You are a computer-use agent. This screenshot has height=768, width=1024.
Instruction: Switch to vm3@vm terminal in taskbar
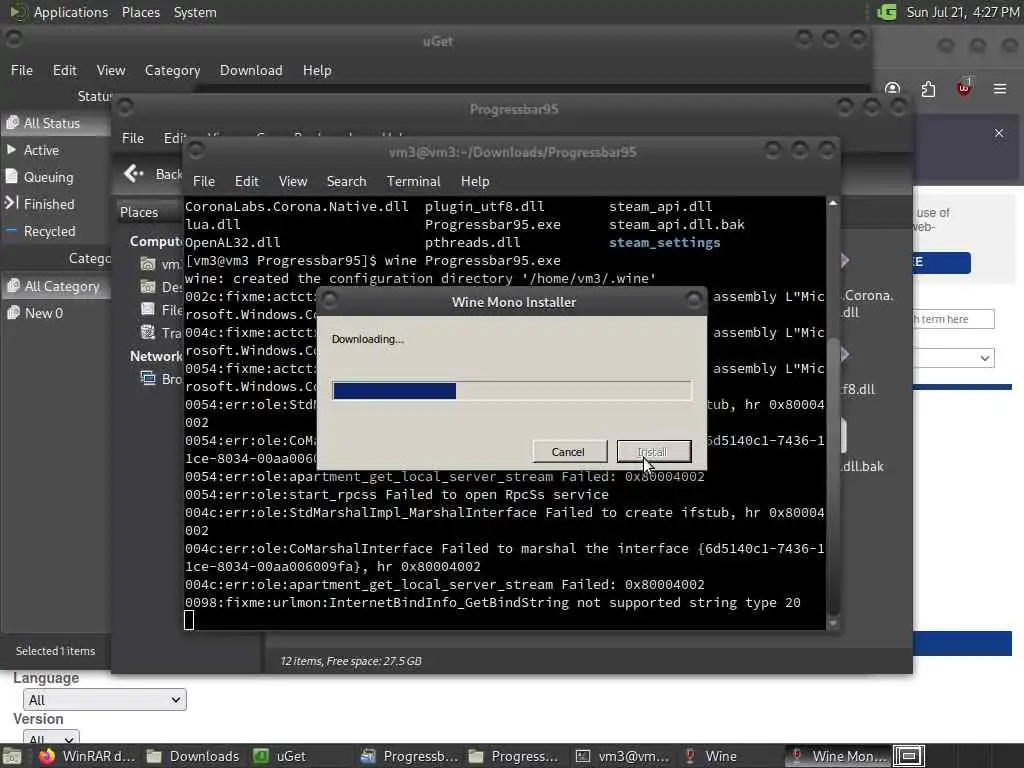(622, 756)
